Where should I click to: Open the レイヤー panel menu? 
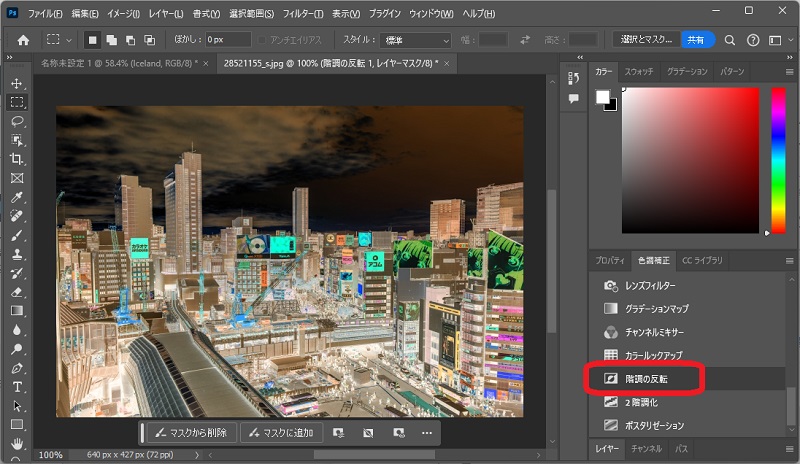789,449
